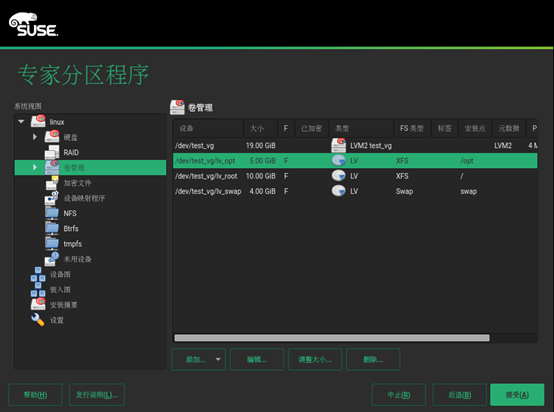Sort by the FS 类型 column header
Image resolution: width=554 pixels, height=412 pixels.
click(412, 128)
